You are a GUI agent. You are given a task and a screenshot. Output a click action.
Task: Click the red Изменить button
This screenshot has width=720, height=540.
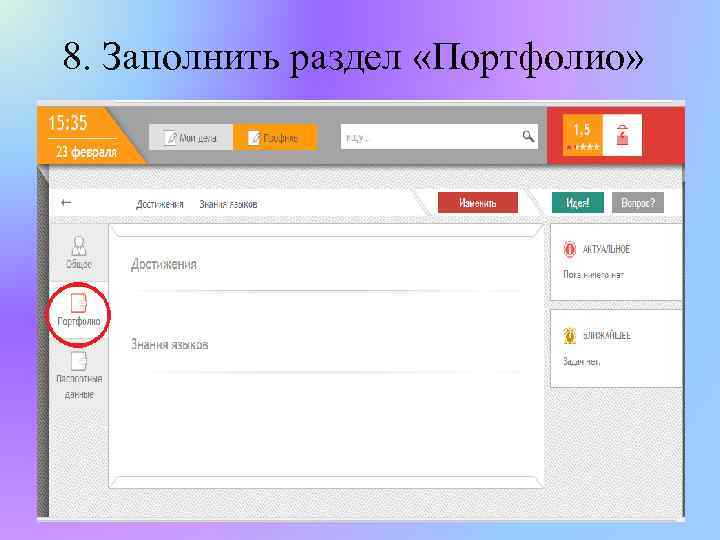tap(478, 203)
